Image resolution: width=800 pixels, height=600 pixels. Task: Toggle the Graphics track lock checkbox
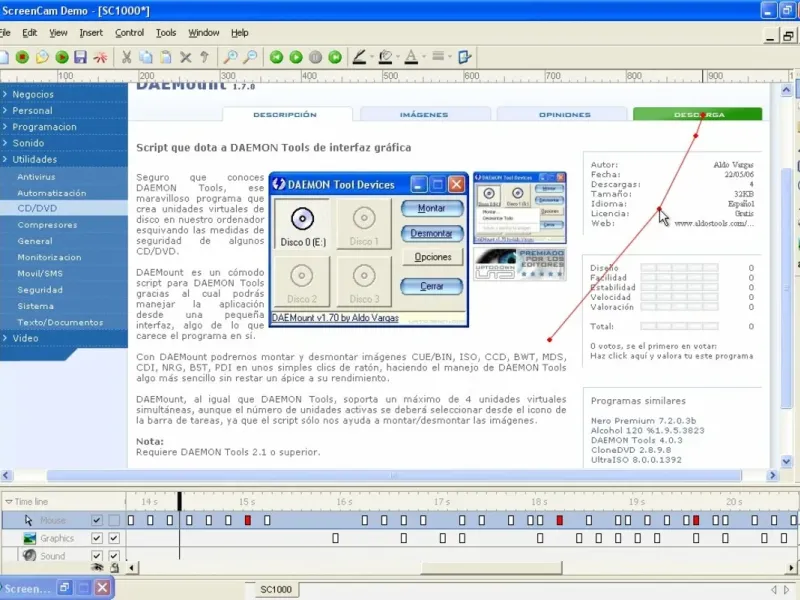pos(114,538)
